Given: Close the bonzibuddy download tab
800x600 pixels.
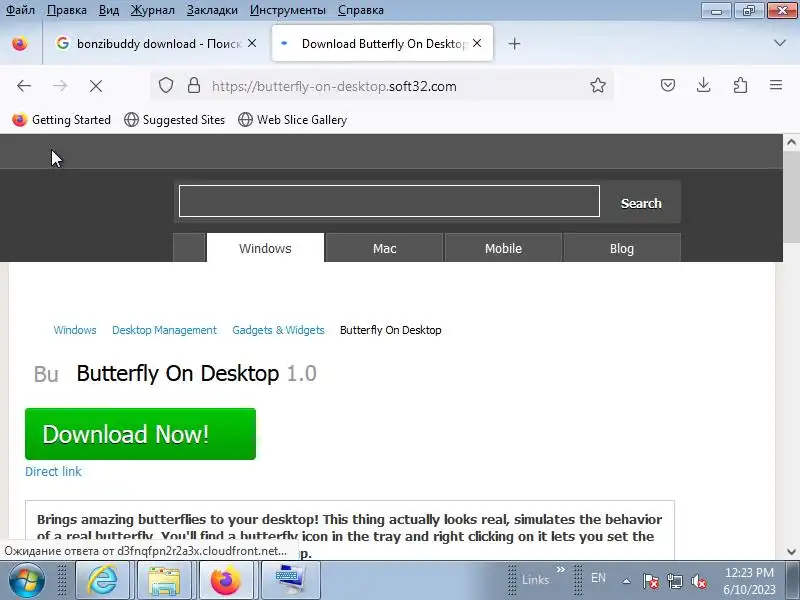Looking at the screenshot, I should tap(252, 43).
